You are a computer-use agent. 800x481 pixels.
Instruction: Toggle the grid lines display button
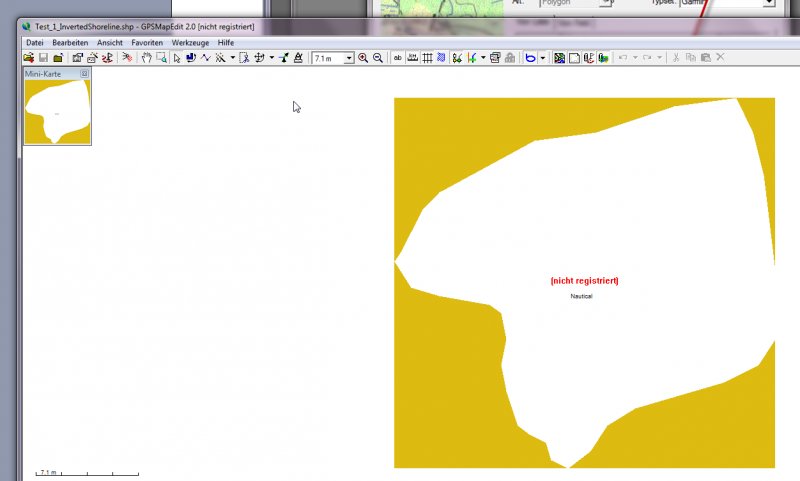point(427,58)
